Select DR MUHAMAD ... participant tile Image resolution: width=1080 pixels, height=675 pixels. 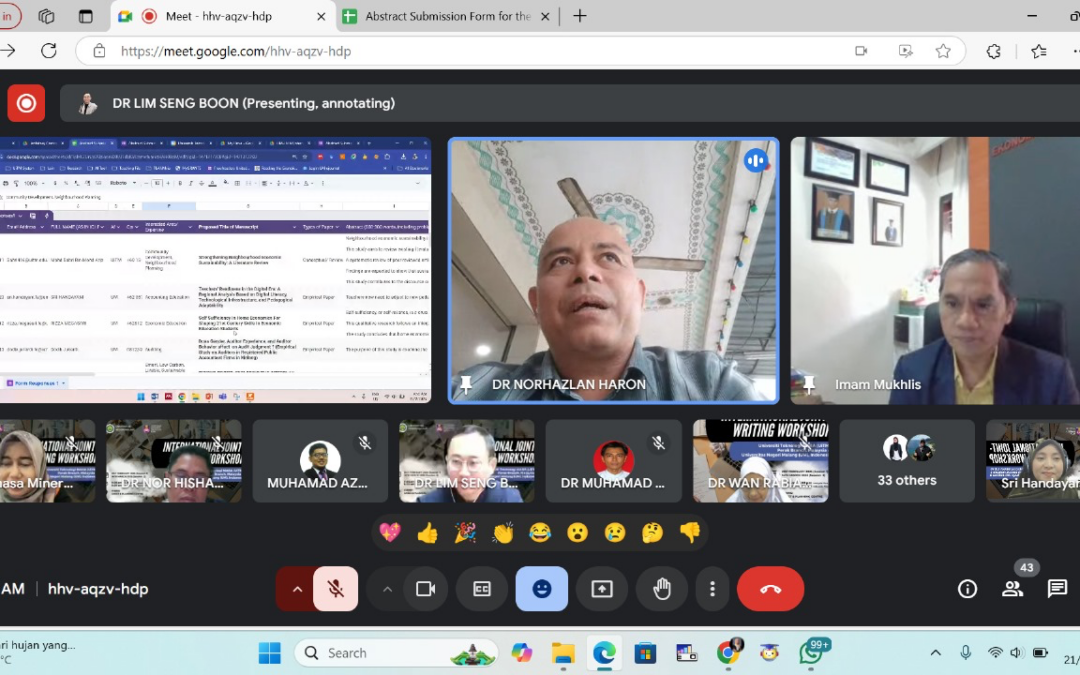point(613,461)
